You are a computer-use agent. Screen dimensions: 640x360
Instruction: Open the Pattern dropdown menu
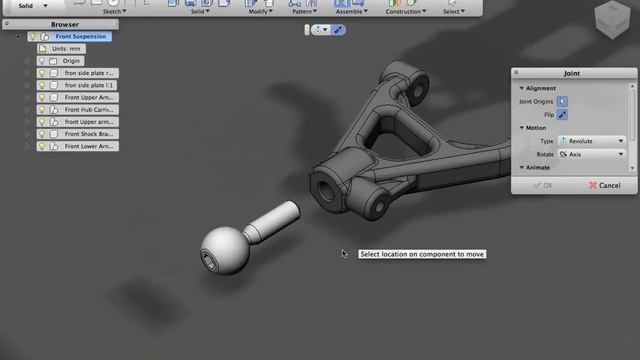(x=304, y=11)
